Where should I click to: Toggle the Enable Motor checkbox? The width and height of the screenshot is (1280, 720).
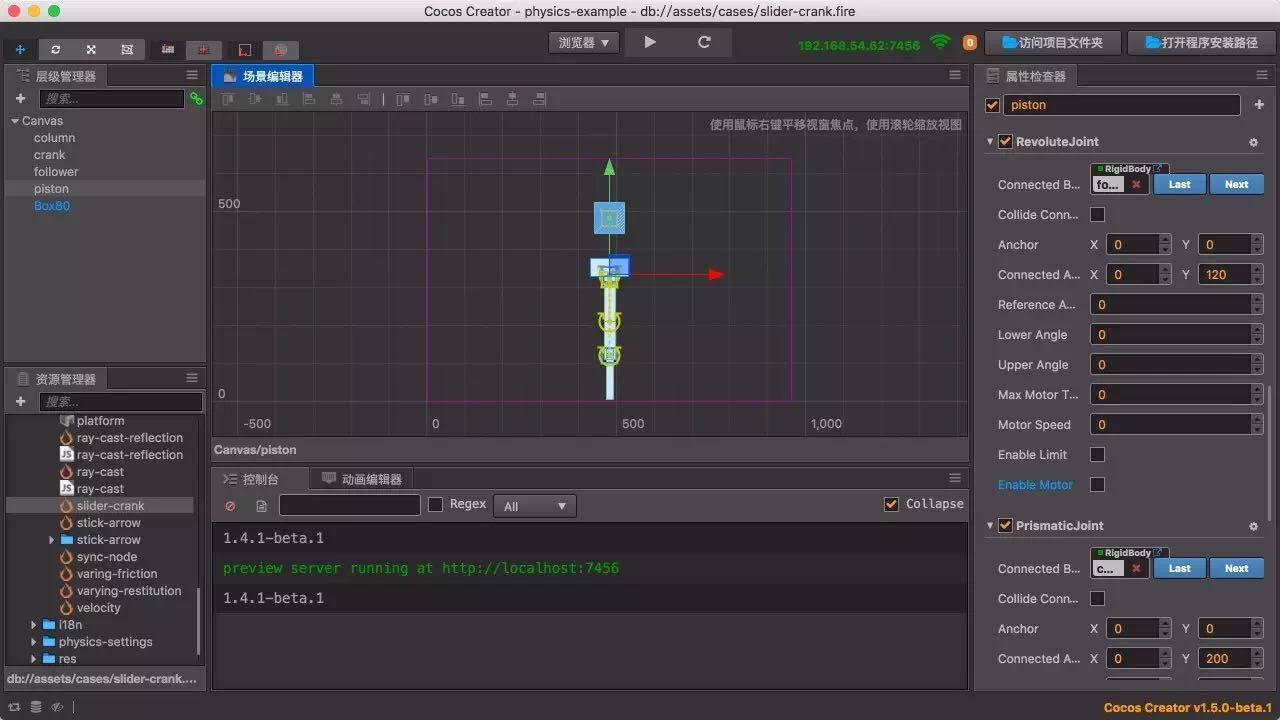click(1097, 484)
